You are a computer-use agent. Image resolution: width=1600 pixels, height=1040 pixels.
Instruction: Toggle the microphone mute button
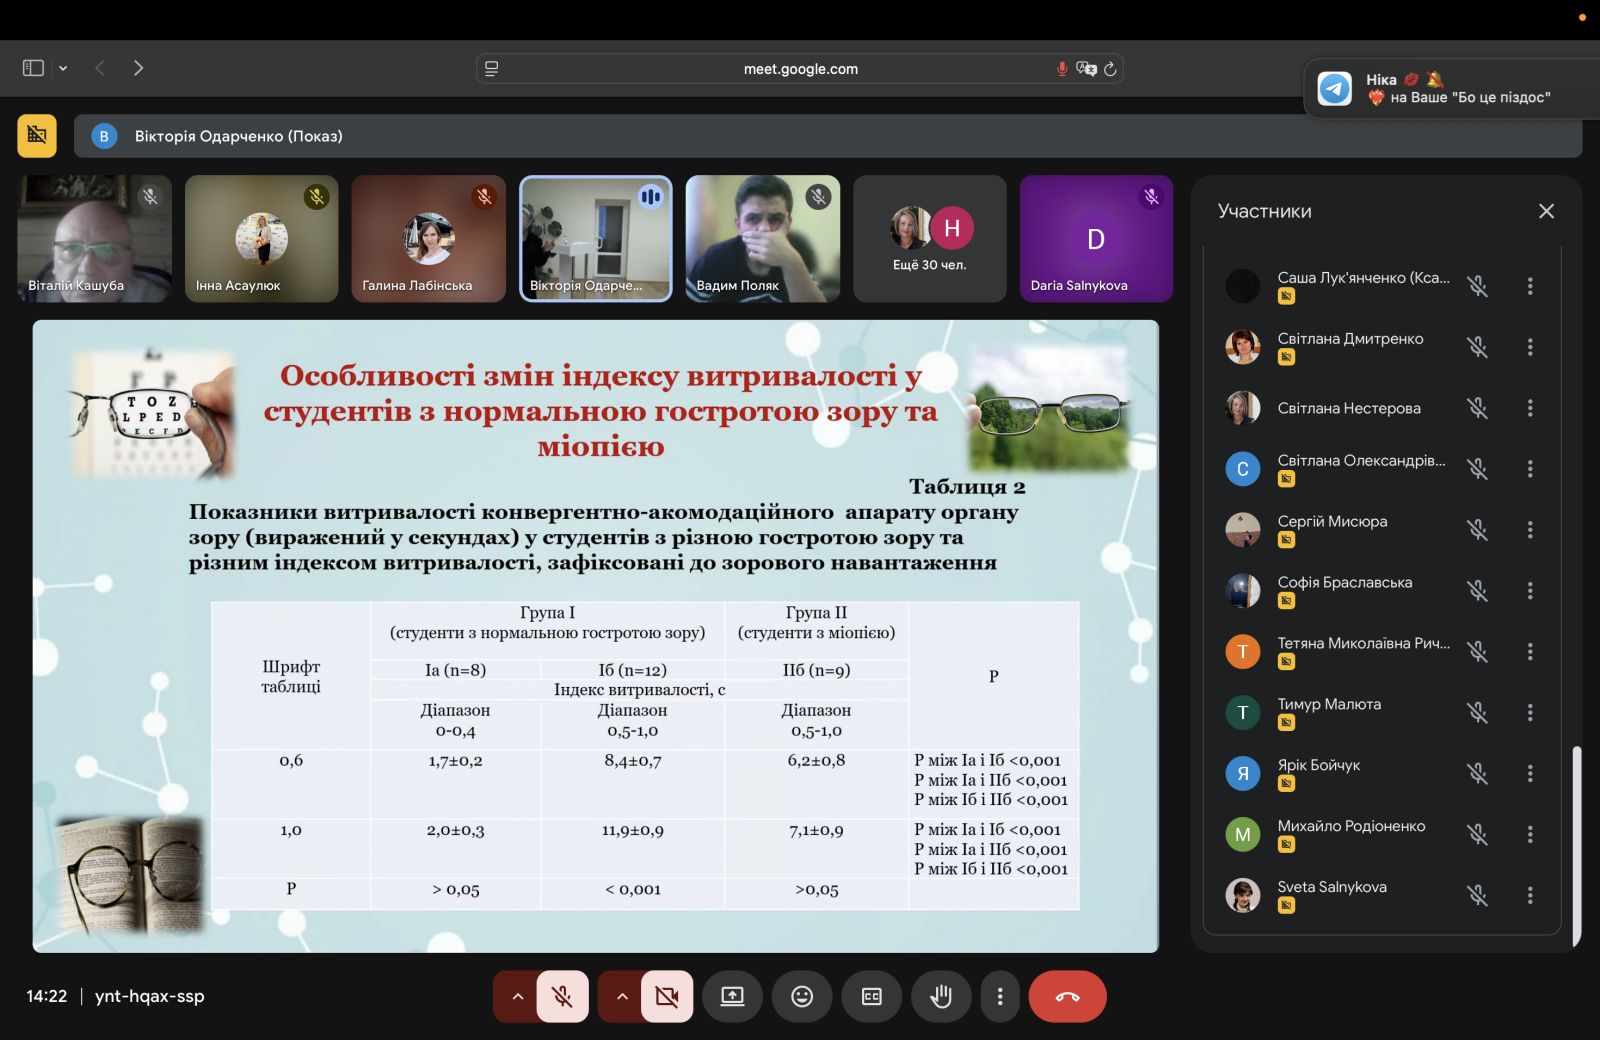pos(562,996)
